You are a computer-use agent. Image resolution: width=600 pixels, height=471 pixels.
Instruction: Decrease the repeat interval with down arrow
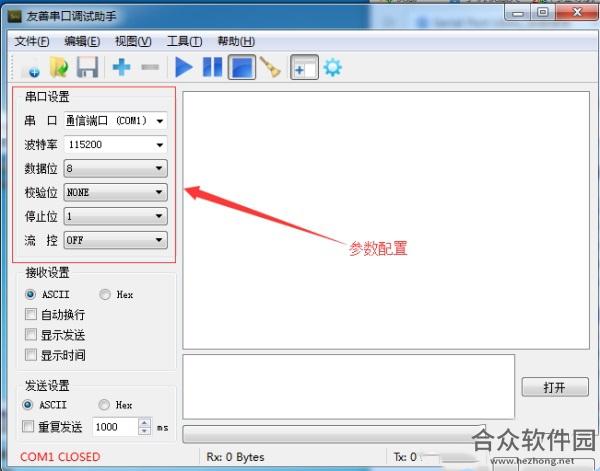(x=144, y=431)
